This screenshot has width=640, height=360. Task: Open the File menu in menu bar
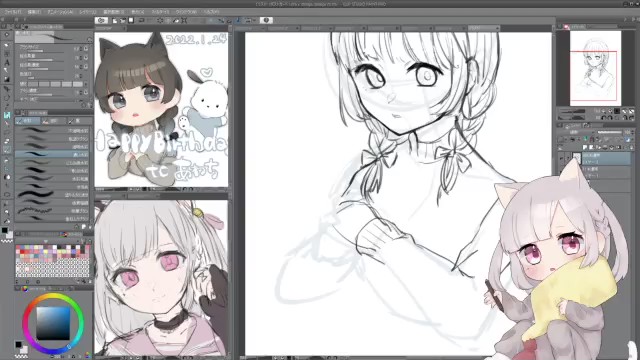tap(13, 12)
